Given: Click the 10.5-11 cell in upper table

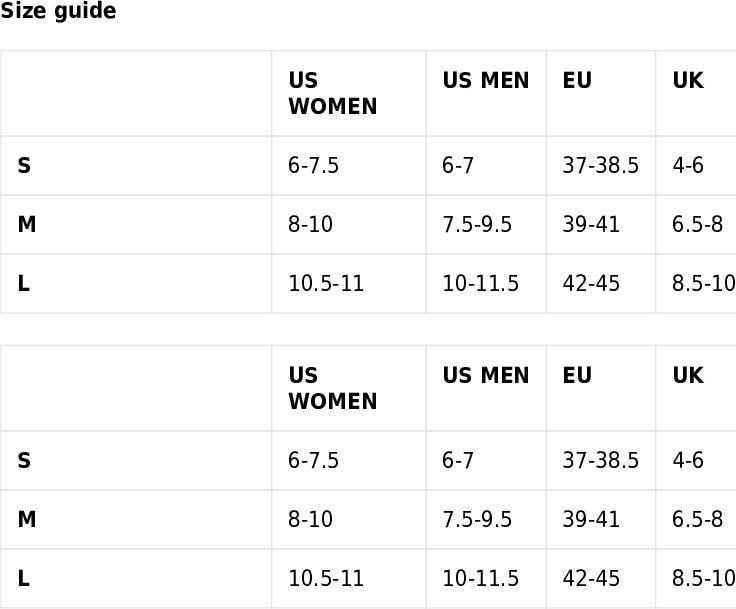Looking at the screenshot, I should 326,284.
